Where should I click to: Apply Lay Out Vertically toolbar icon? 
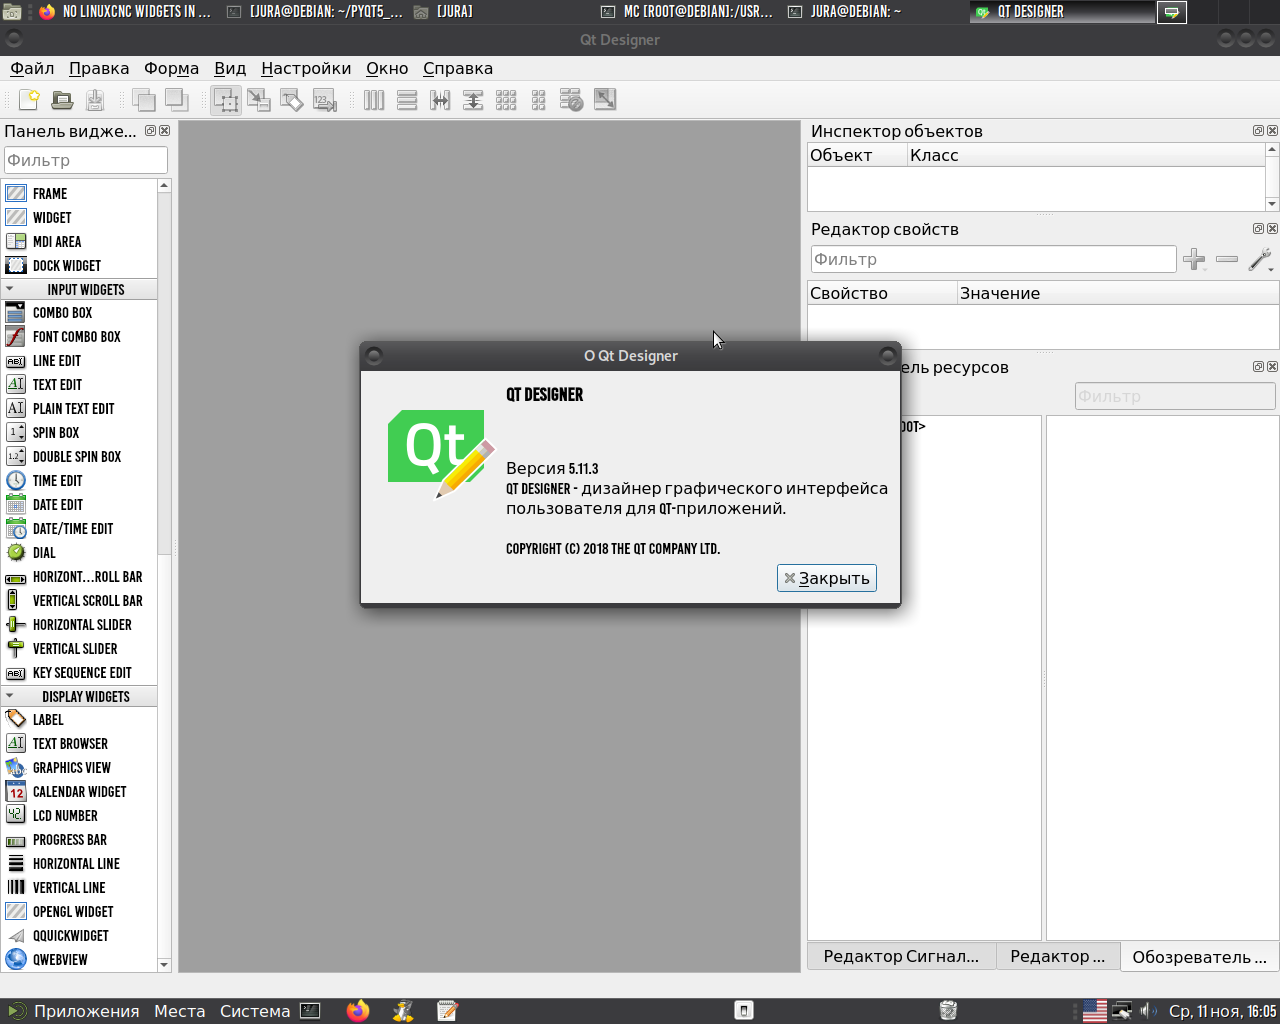(407, 100)
